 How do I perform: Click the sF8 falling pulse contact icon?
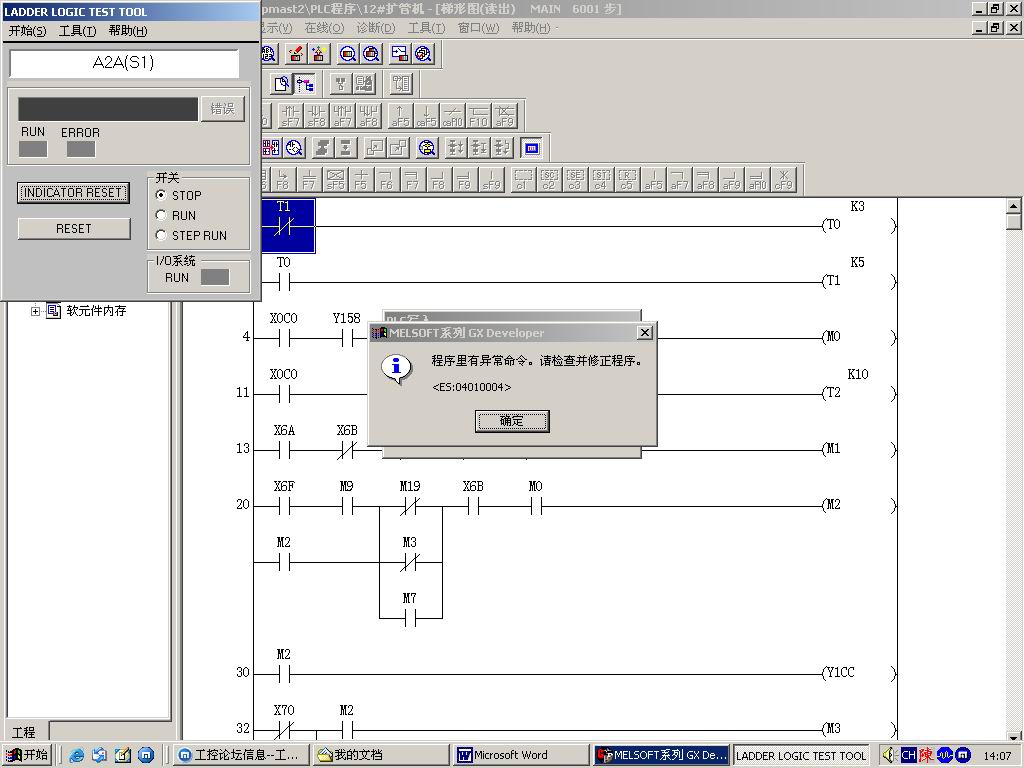point(317,115)
